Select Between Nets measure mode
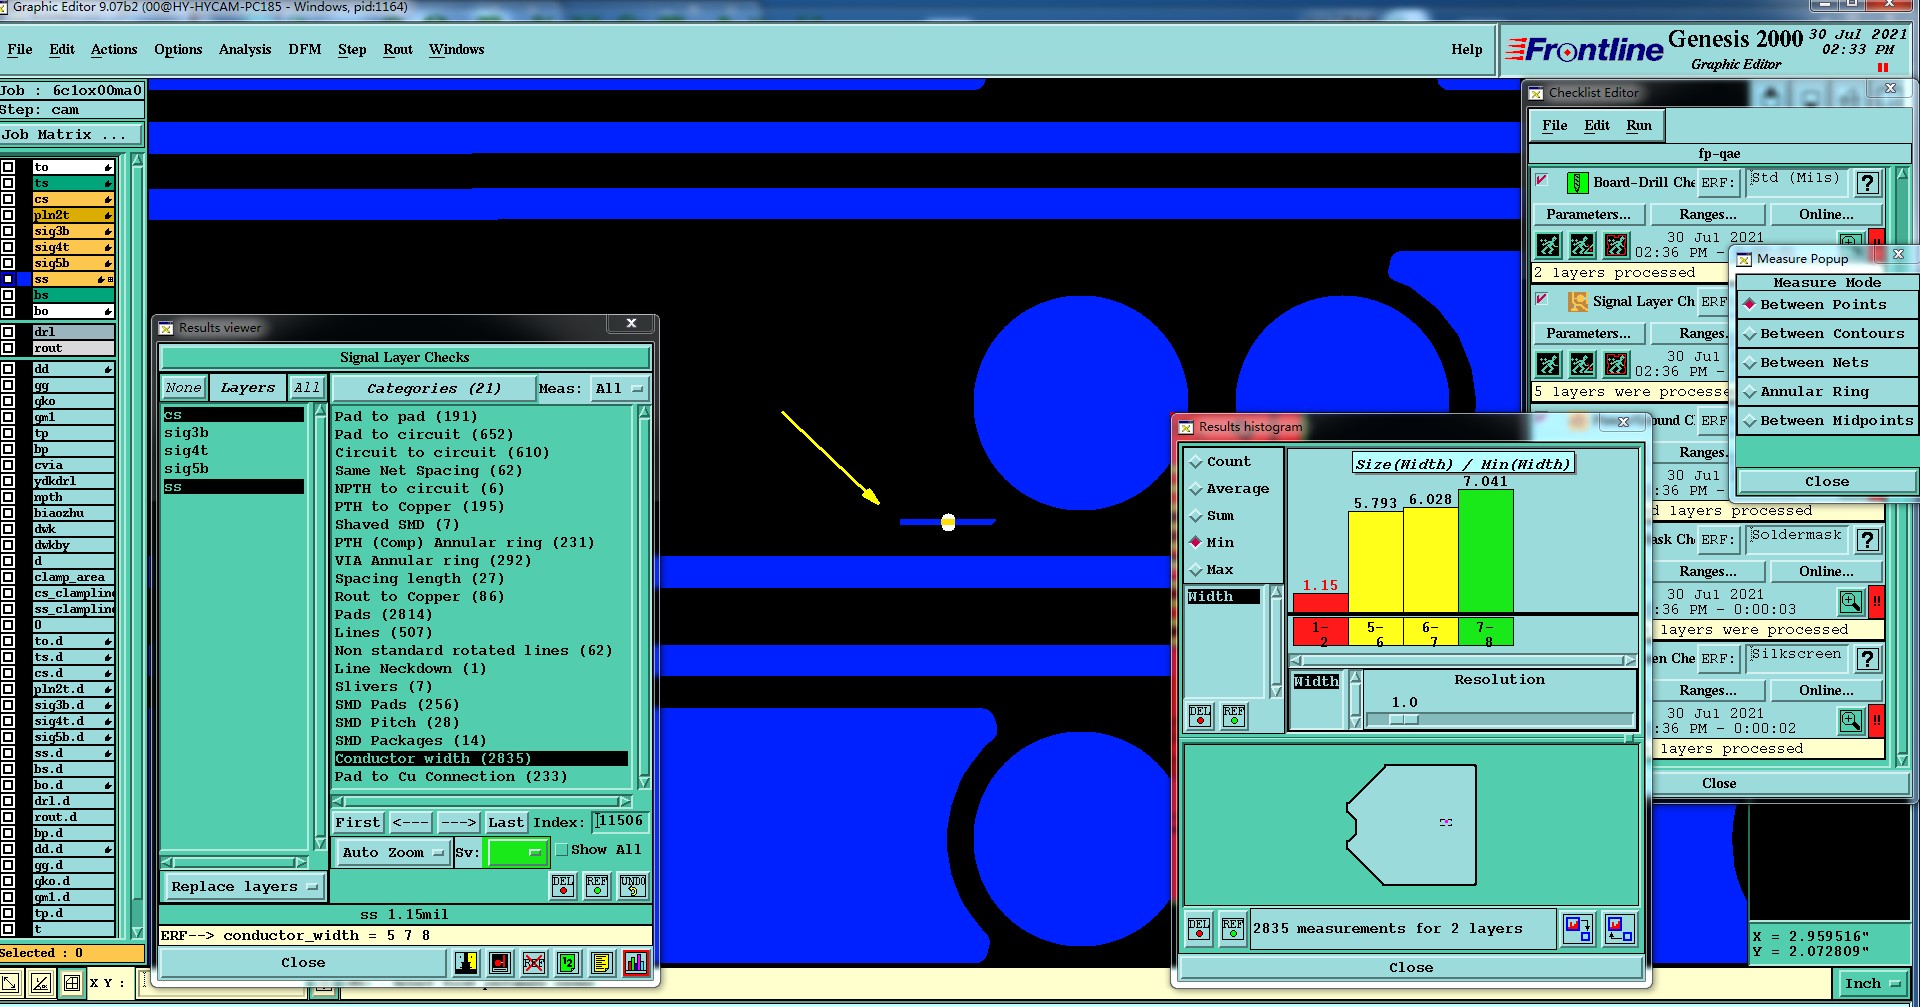The image size is (1920, 1007). pos(1827,363)
